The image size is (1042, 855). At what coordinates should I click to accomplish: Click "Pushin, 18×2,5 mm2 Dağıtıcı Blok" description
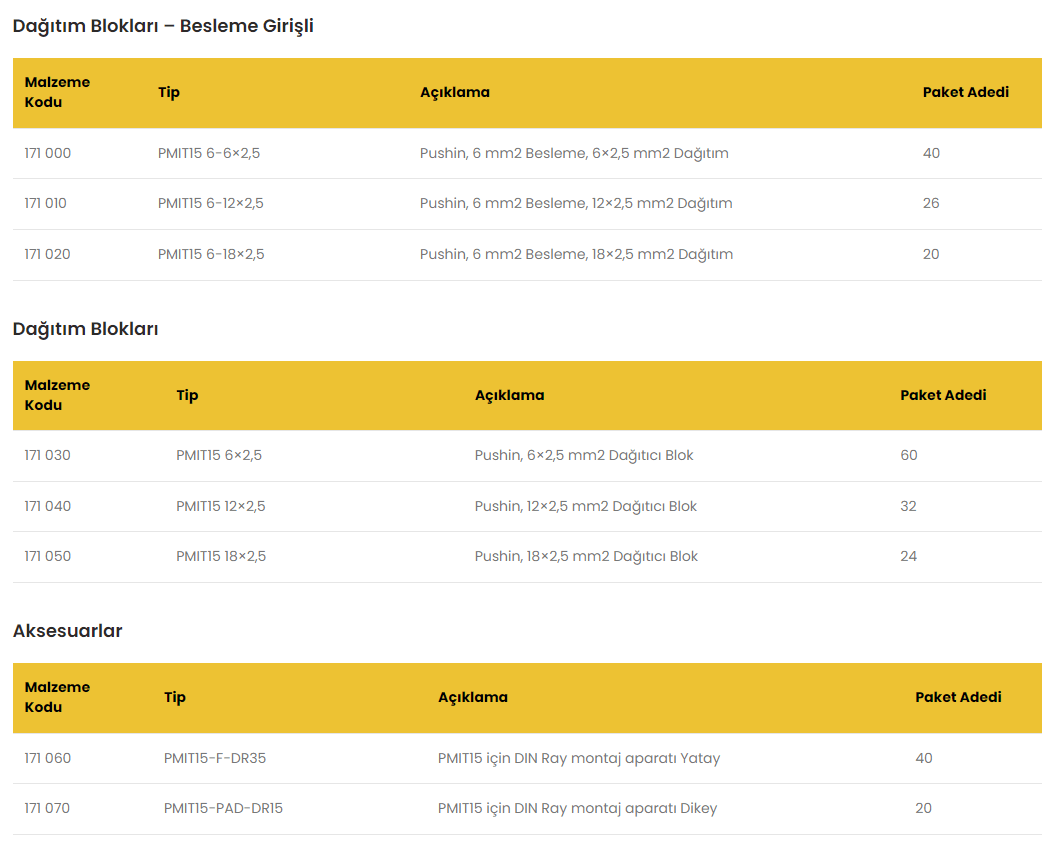(586, 556)
